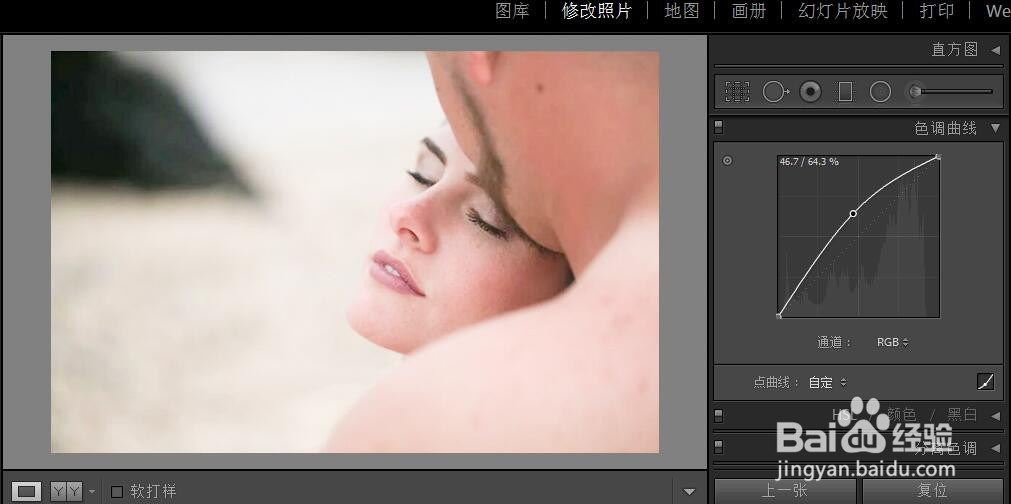
Task: Expand the HSL / 颜色 / 黑白 panel
Action: (x=996, y=416)
